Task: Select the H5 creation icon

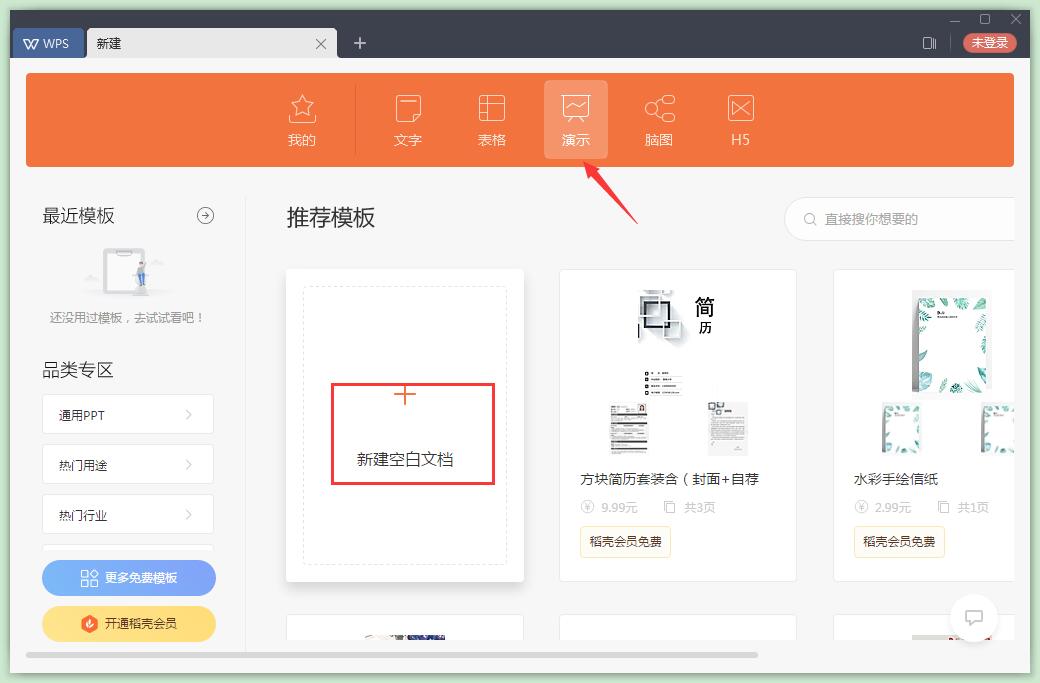Action: point(739,118)
